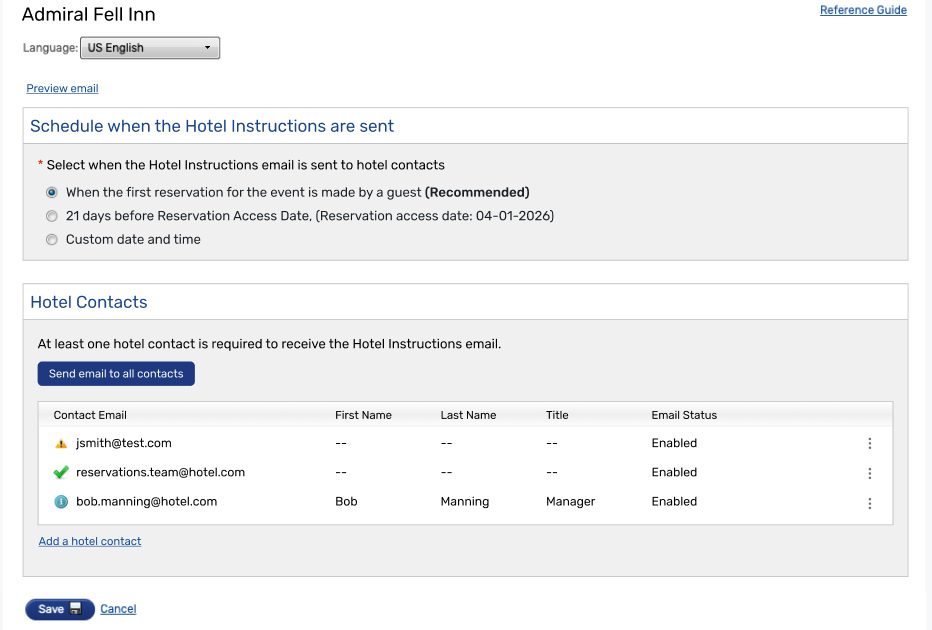This screenshot has width=932, height=630.
Task: Open the Reference Guide link
Action: click(x=863, y=10)
